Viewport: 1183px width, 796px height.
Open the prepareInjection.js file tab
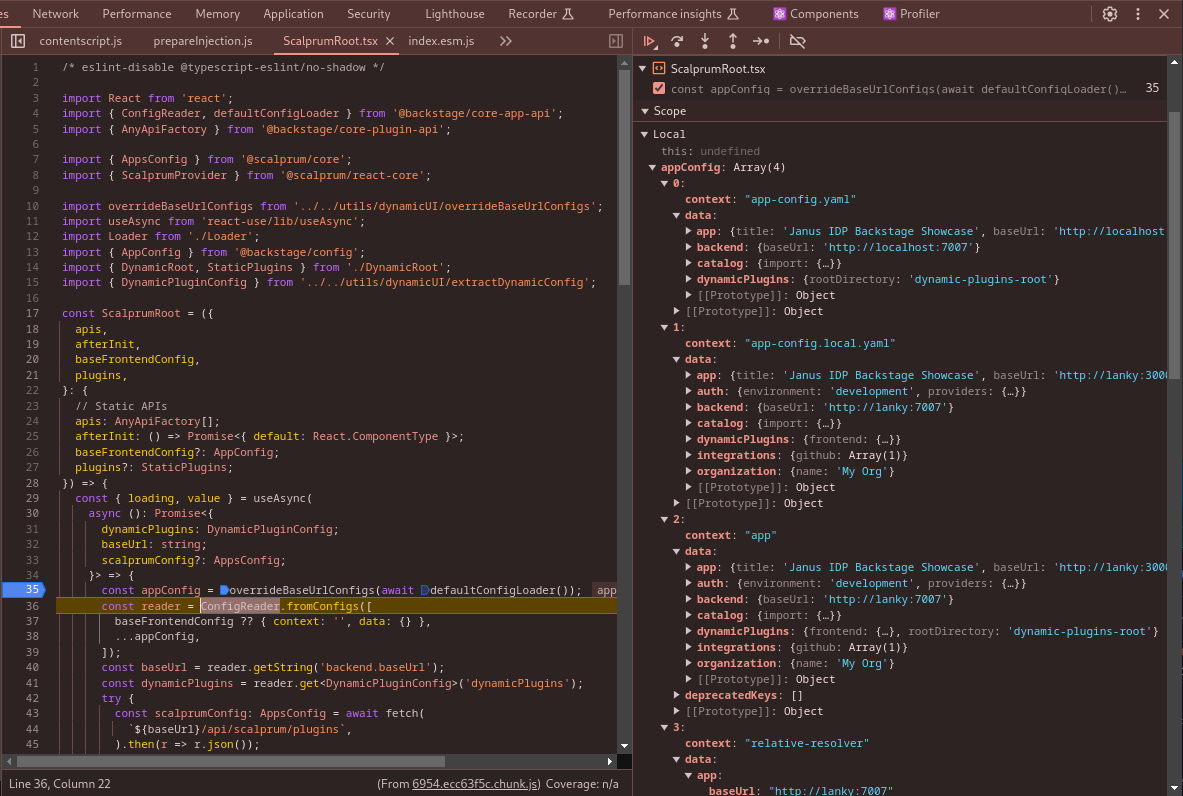click(x=203, y=41)
